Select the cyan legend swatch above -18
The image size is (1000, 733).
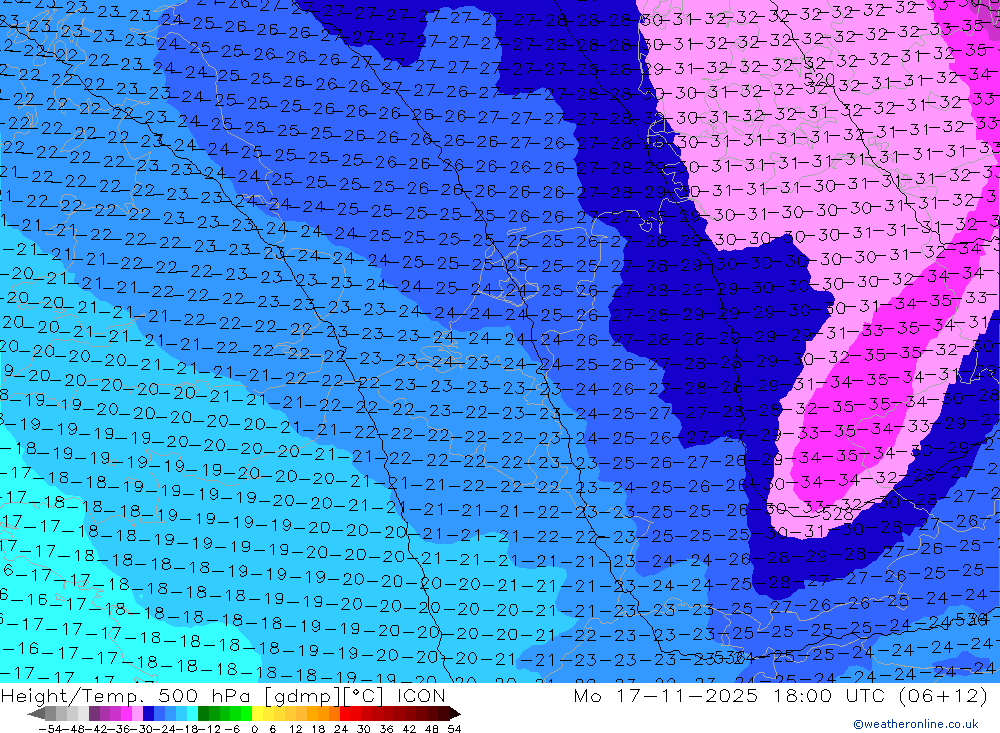[192, 713]
